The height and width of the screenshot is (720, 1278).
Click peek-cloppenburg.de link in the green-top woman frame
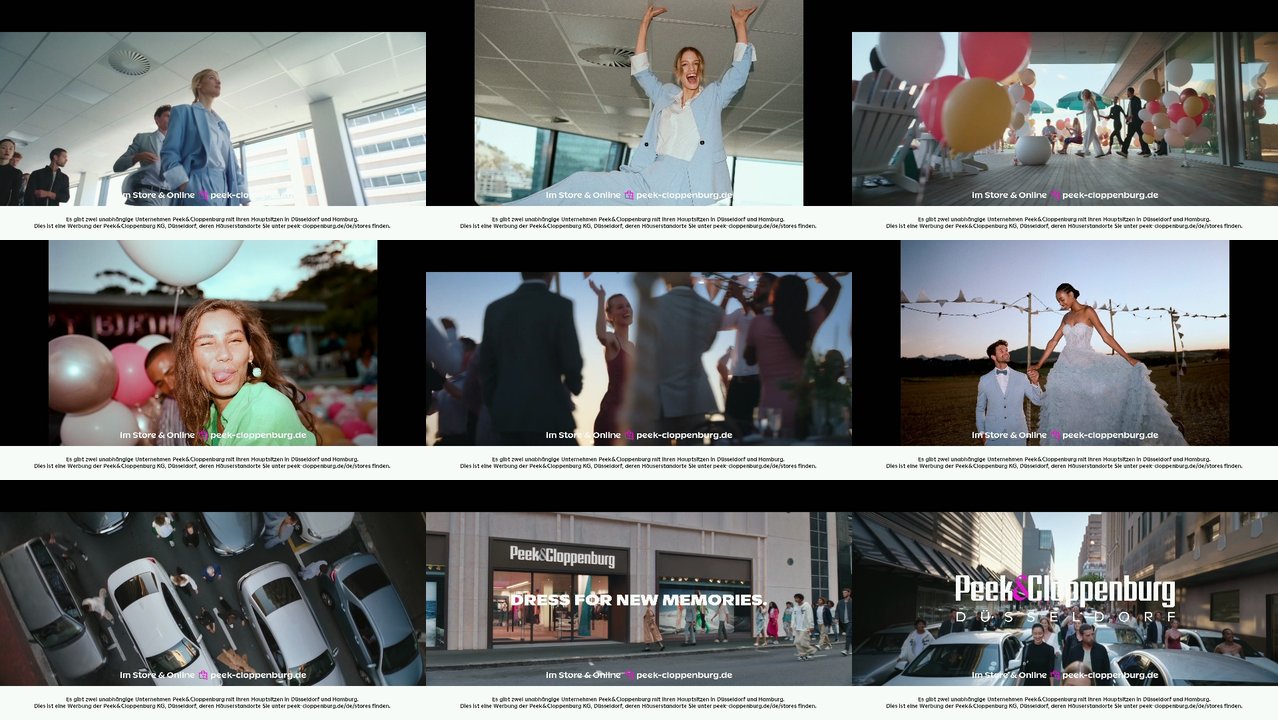pos(258,435)
